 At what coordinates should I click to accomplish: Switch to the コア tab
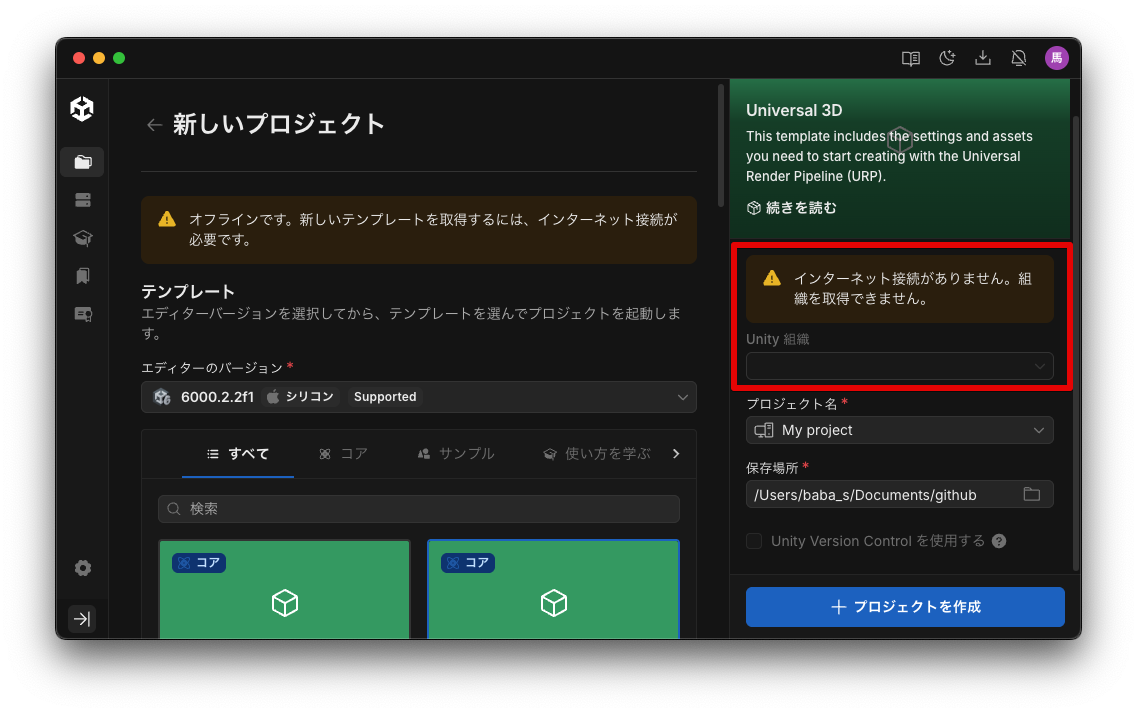coord(344,454)
